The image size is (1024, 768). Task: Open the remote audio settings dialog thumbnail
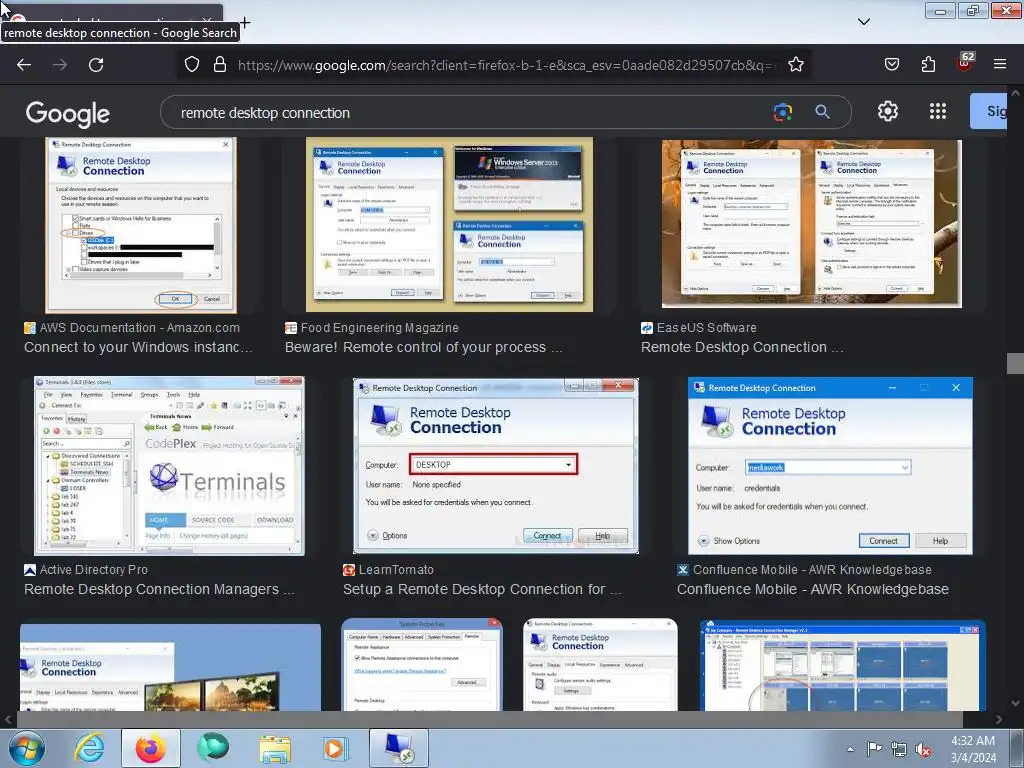tap(600, 664)
